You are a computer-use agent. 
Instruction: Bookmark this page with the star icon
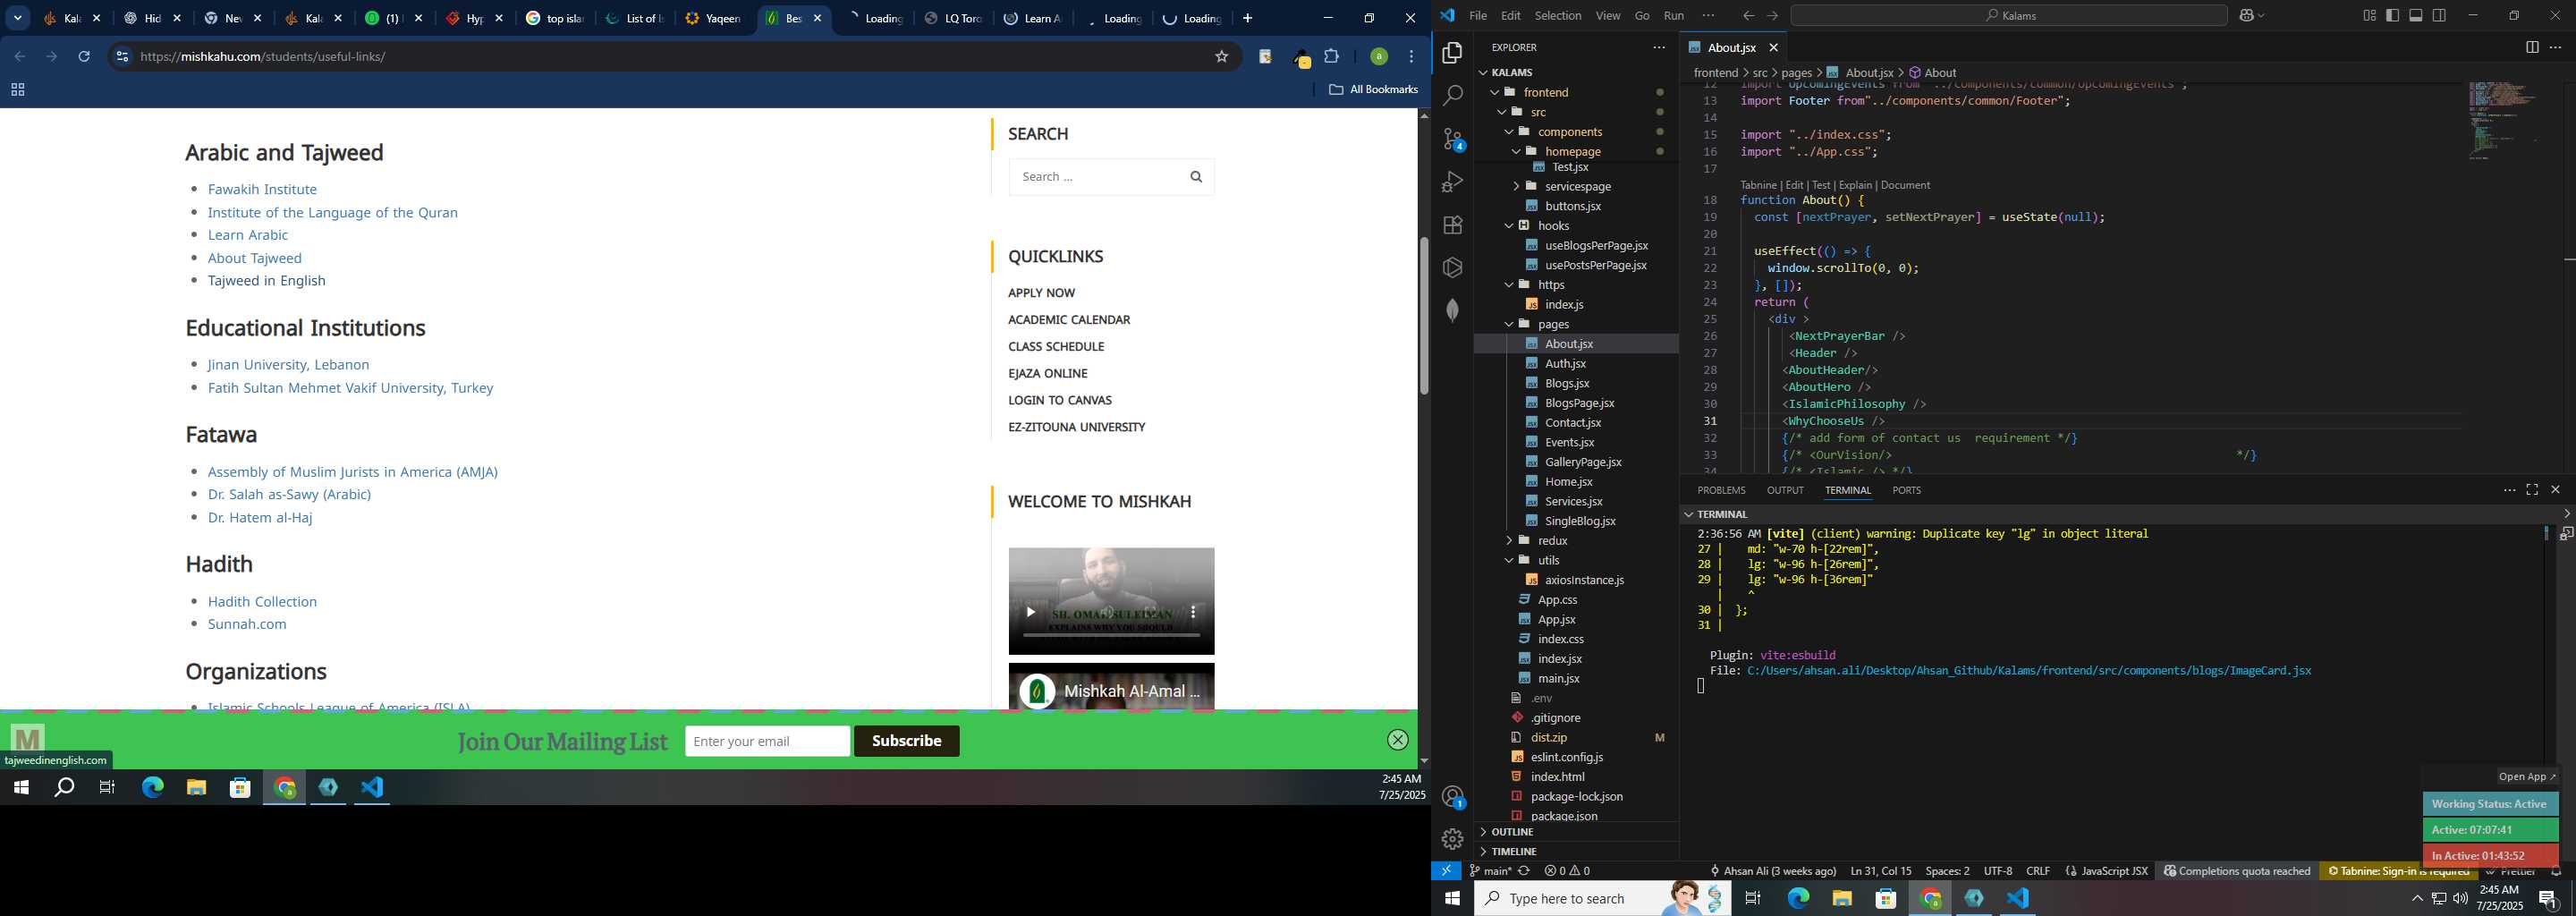1221,57
